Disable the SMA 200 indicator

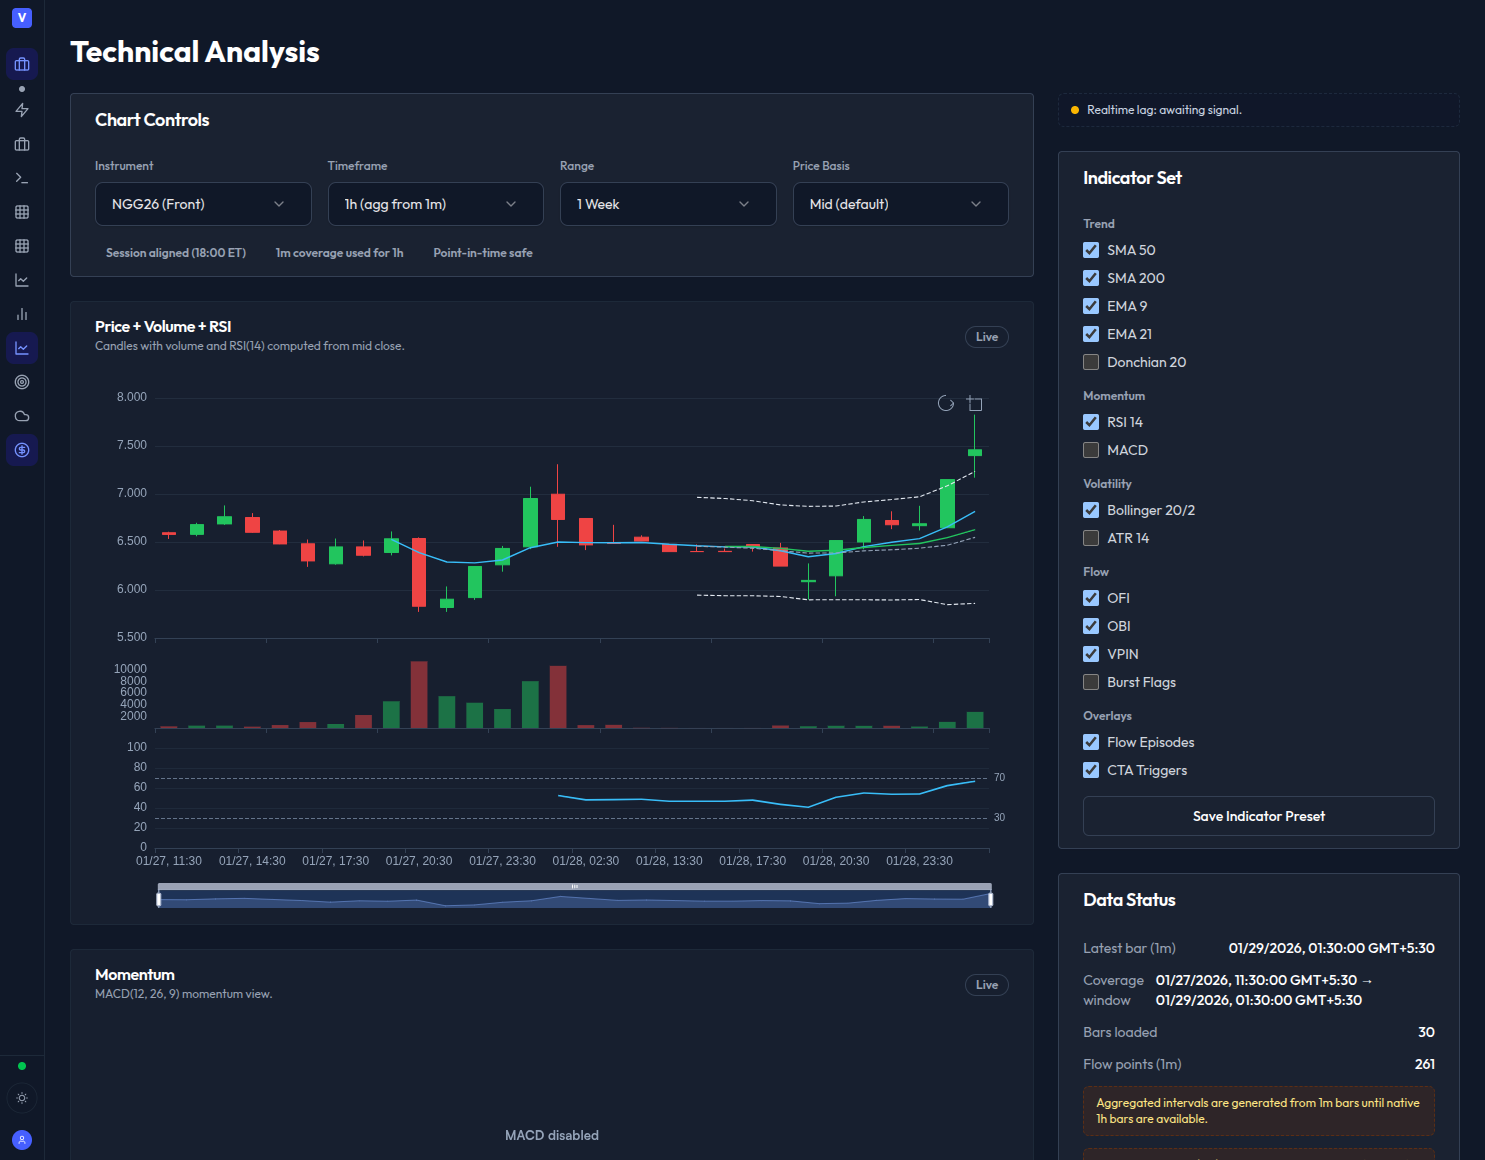pyautogui.click(x=1090, y=278)
